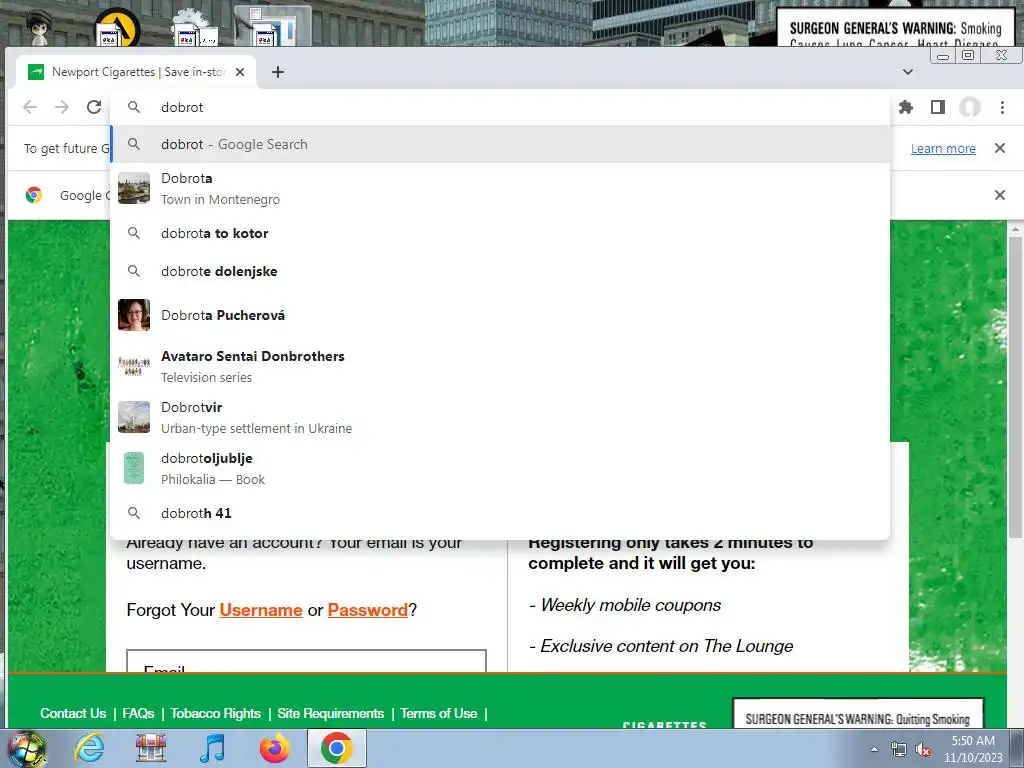Open Terms of Use footer link
1024x768 pixels.
pos(439,713)
